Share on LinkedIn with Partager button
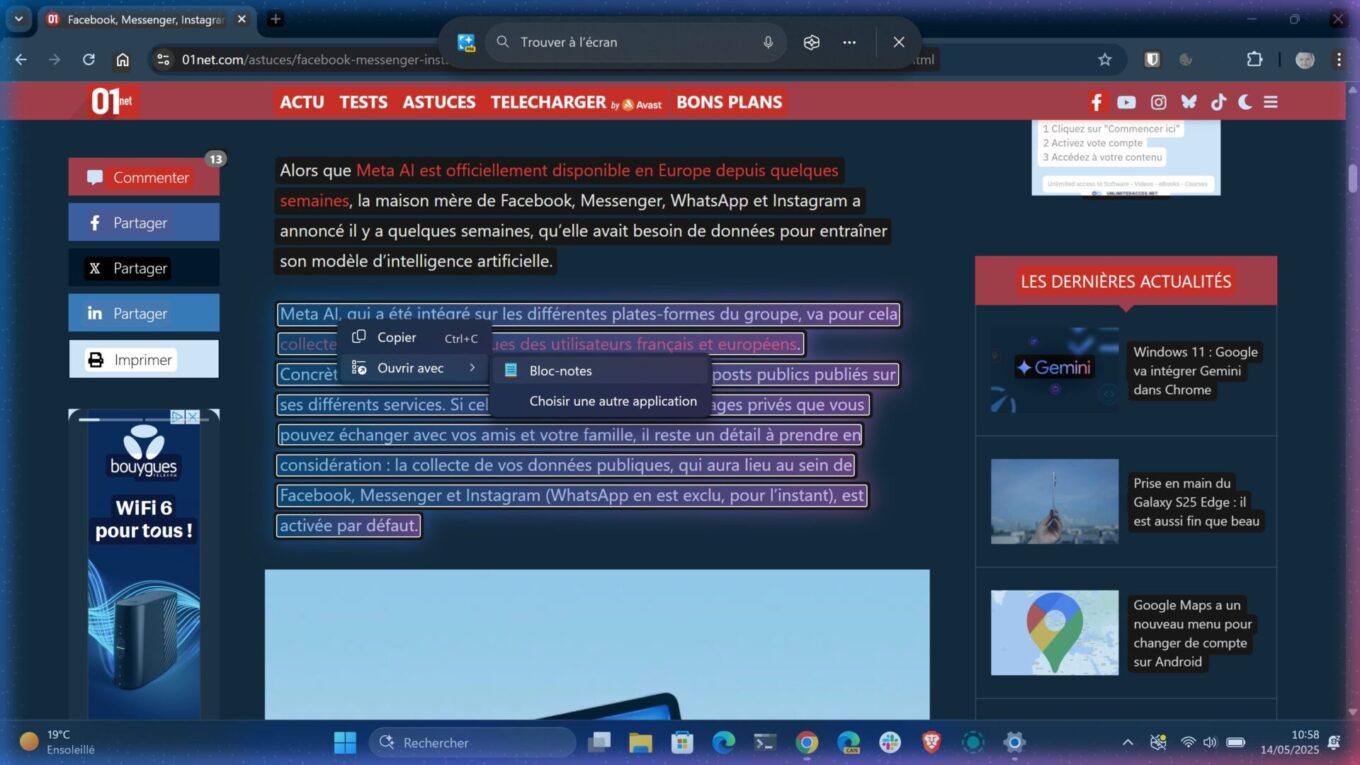The image size is (1360, 765). point(144,313)
